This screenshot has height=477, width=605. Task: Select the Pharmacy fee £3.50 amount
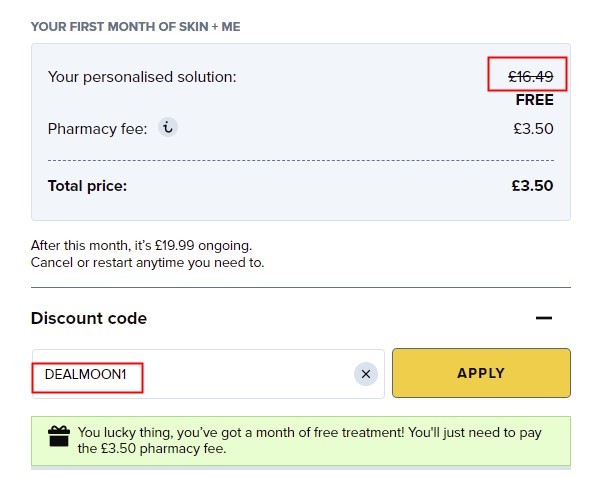533,129
